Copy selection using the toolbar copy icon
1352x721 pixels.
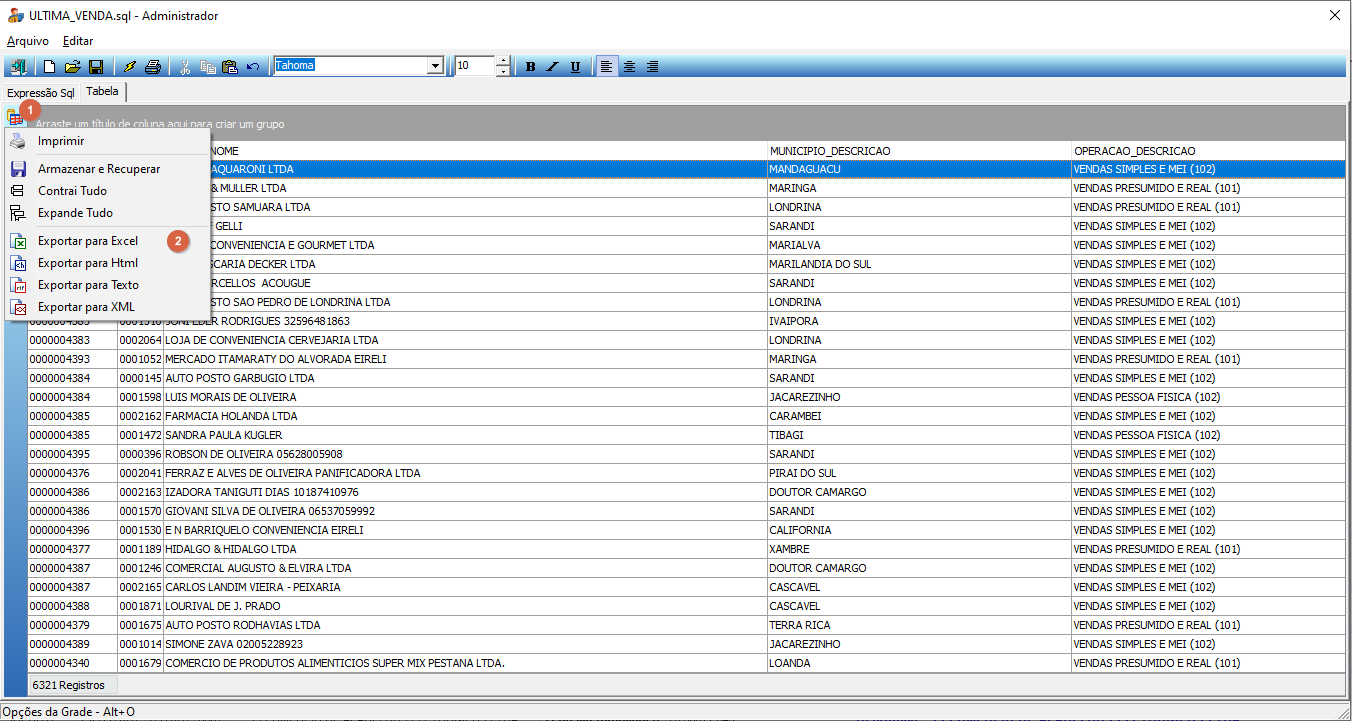click(208, 67)
